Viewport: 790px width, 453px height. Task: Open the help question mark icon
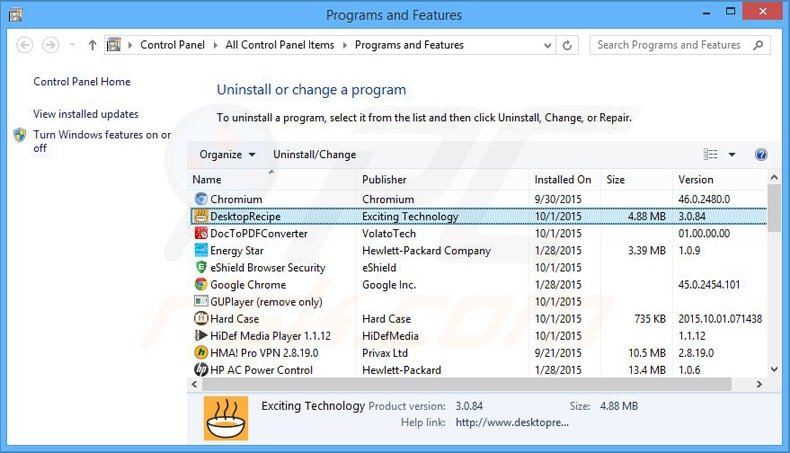(761, 155)
